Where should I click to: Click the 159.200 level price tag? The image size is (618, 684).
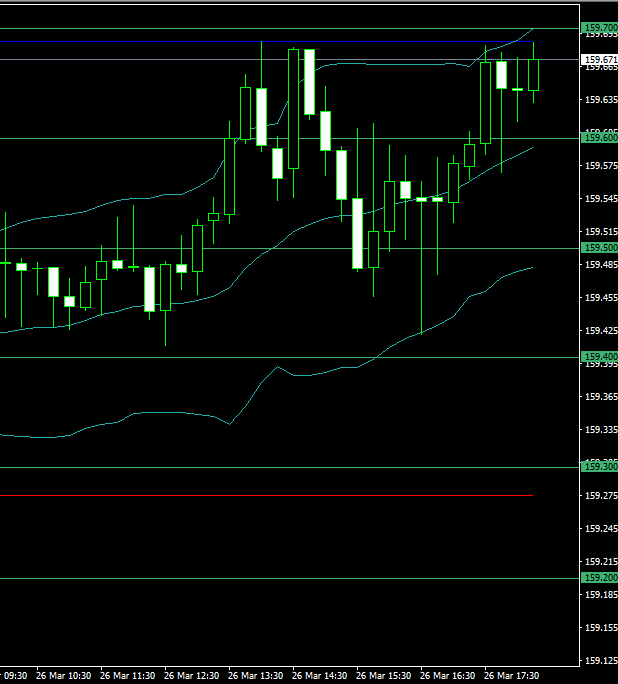tap(598, 578)
